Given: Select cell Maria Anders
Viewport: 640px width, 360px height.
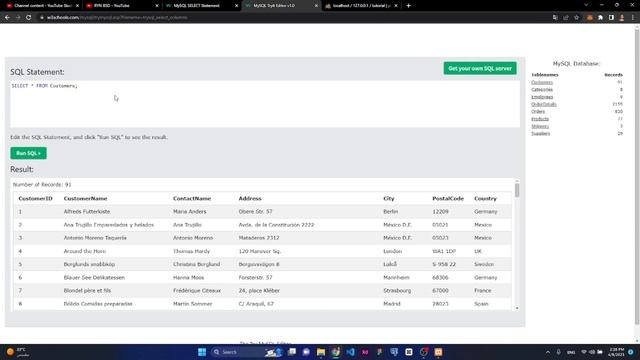Looking at the screenshot, I should coord(189,211).
